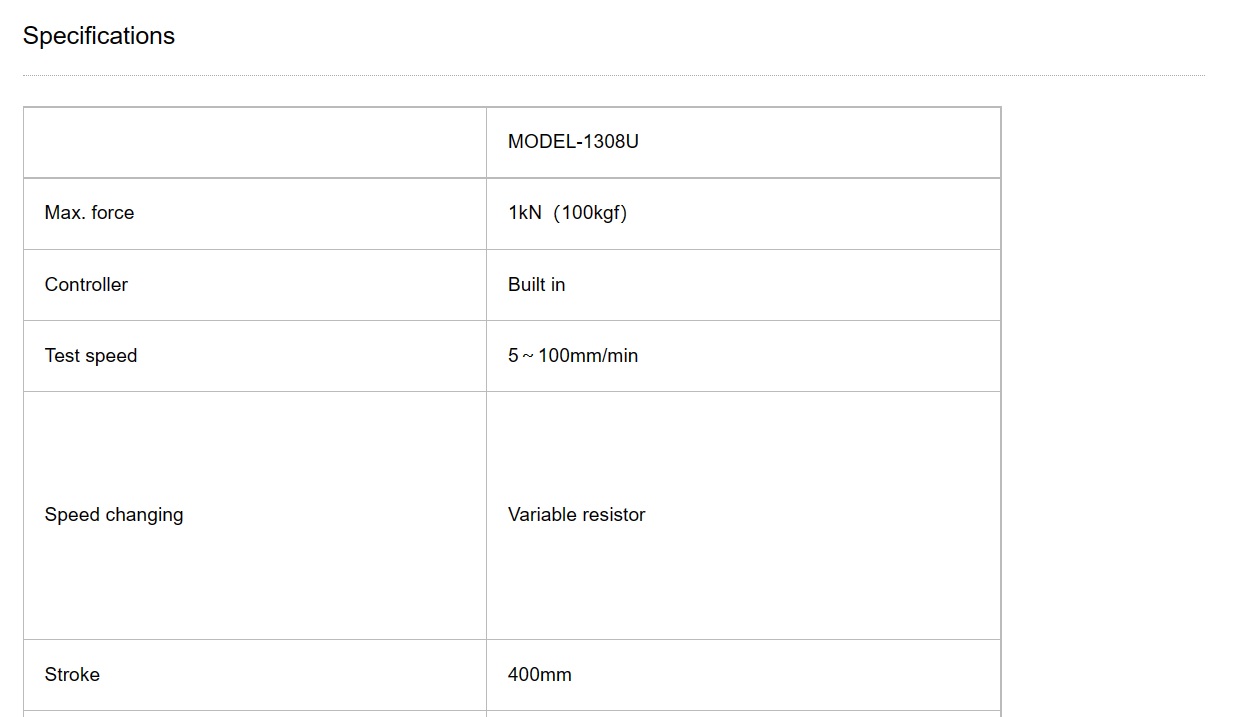Select the MODEL-1308U column header
The height and width of the screenshot is (717, 1243).
[x=573, y=142]
